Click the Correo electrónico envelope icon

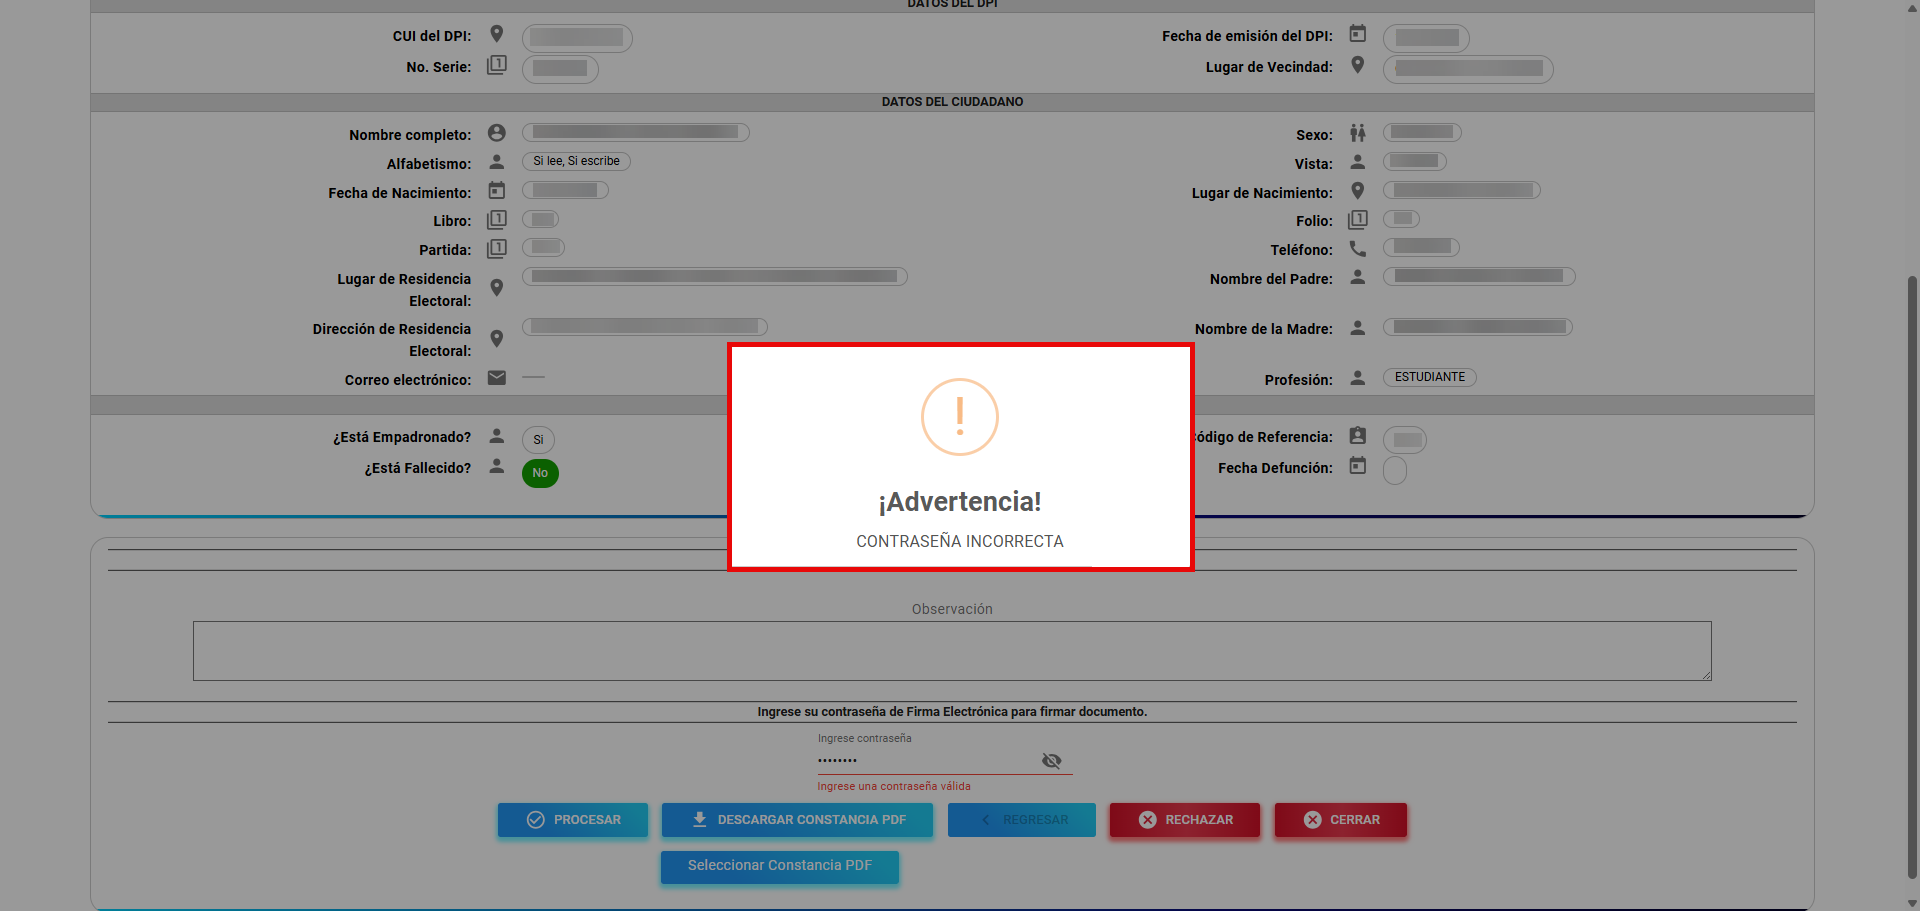click(496, 378)
